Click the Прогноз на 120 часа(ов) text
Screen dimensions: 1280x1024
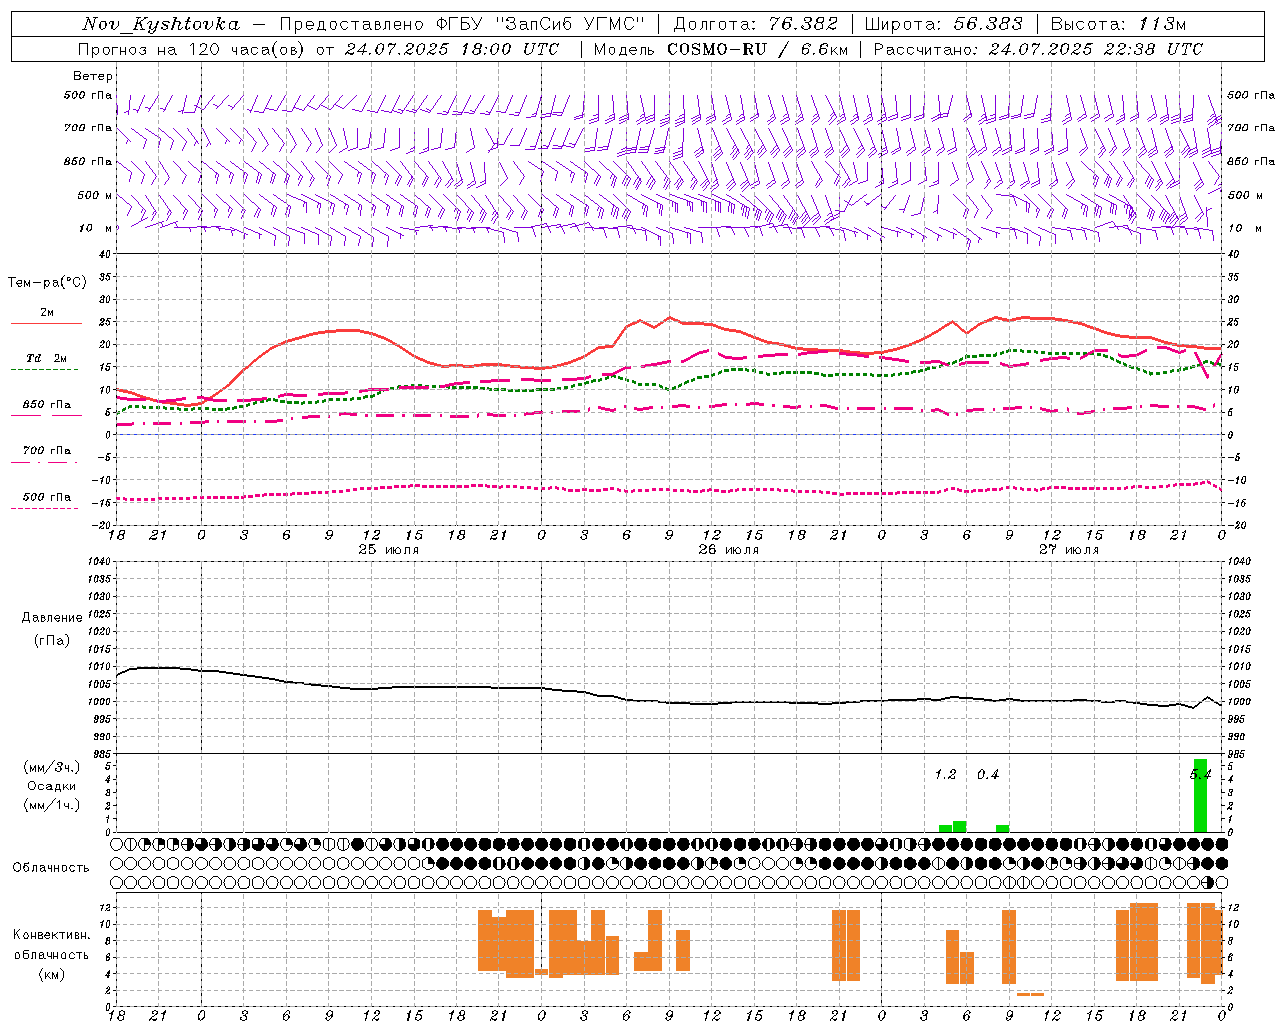point(193,49)
